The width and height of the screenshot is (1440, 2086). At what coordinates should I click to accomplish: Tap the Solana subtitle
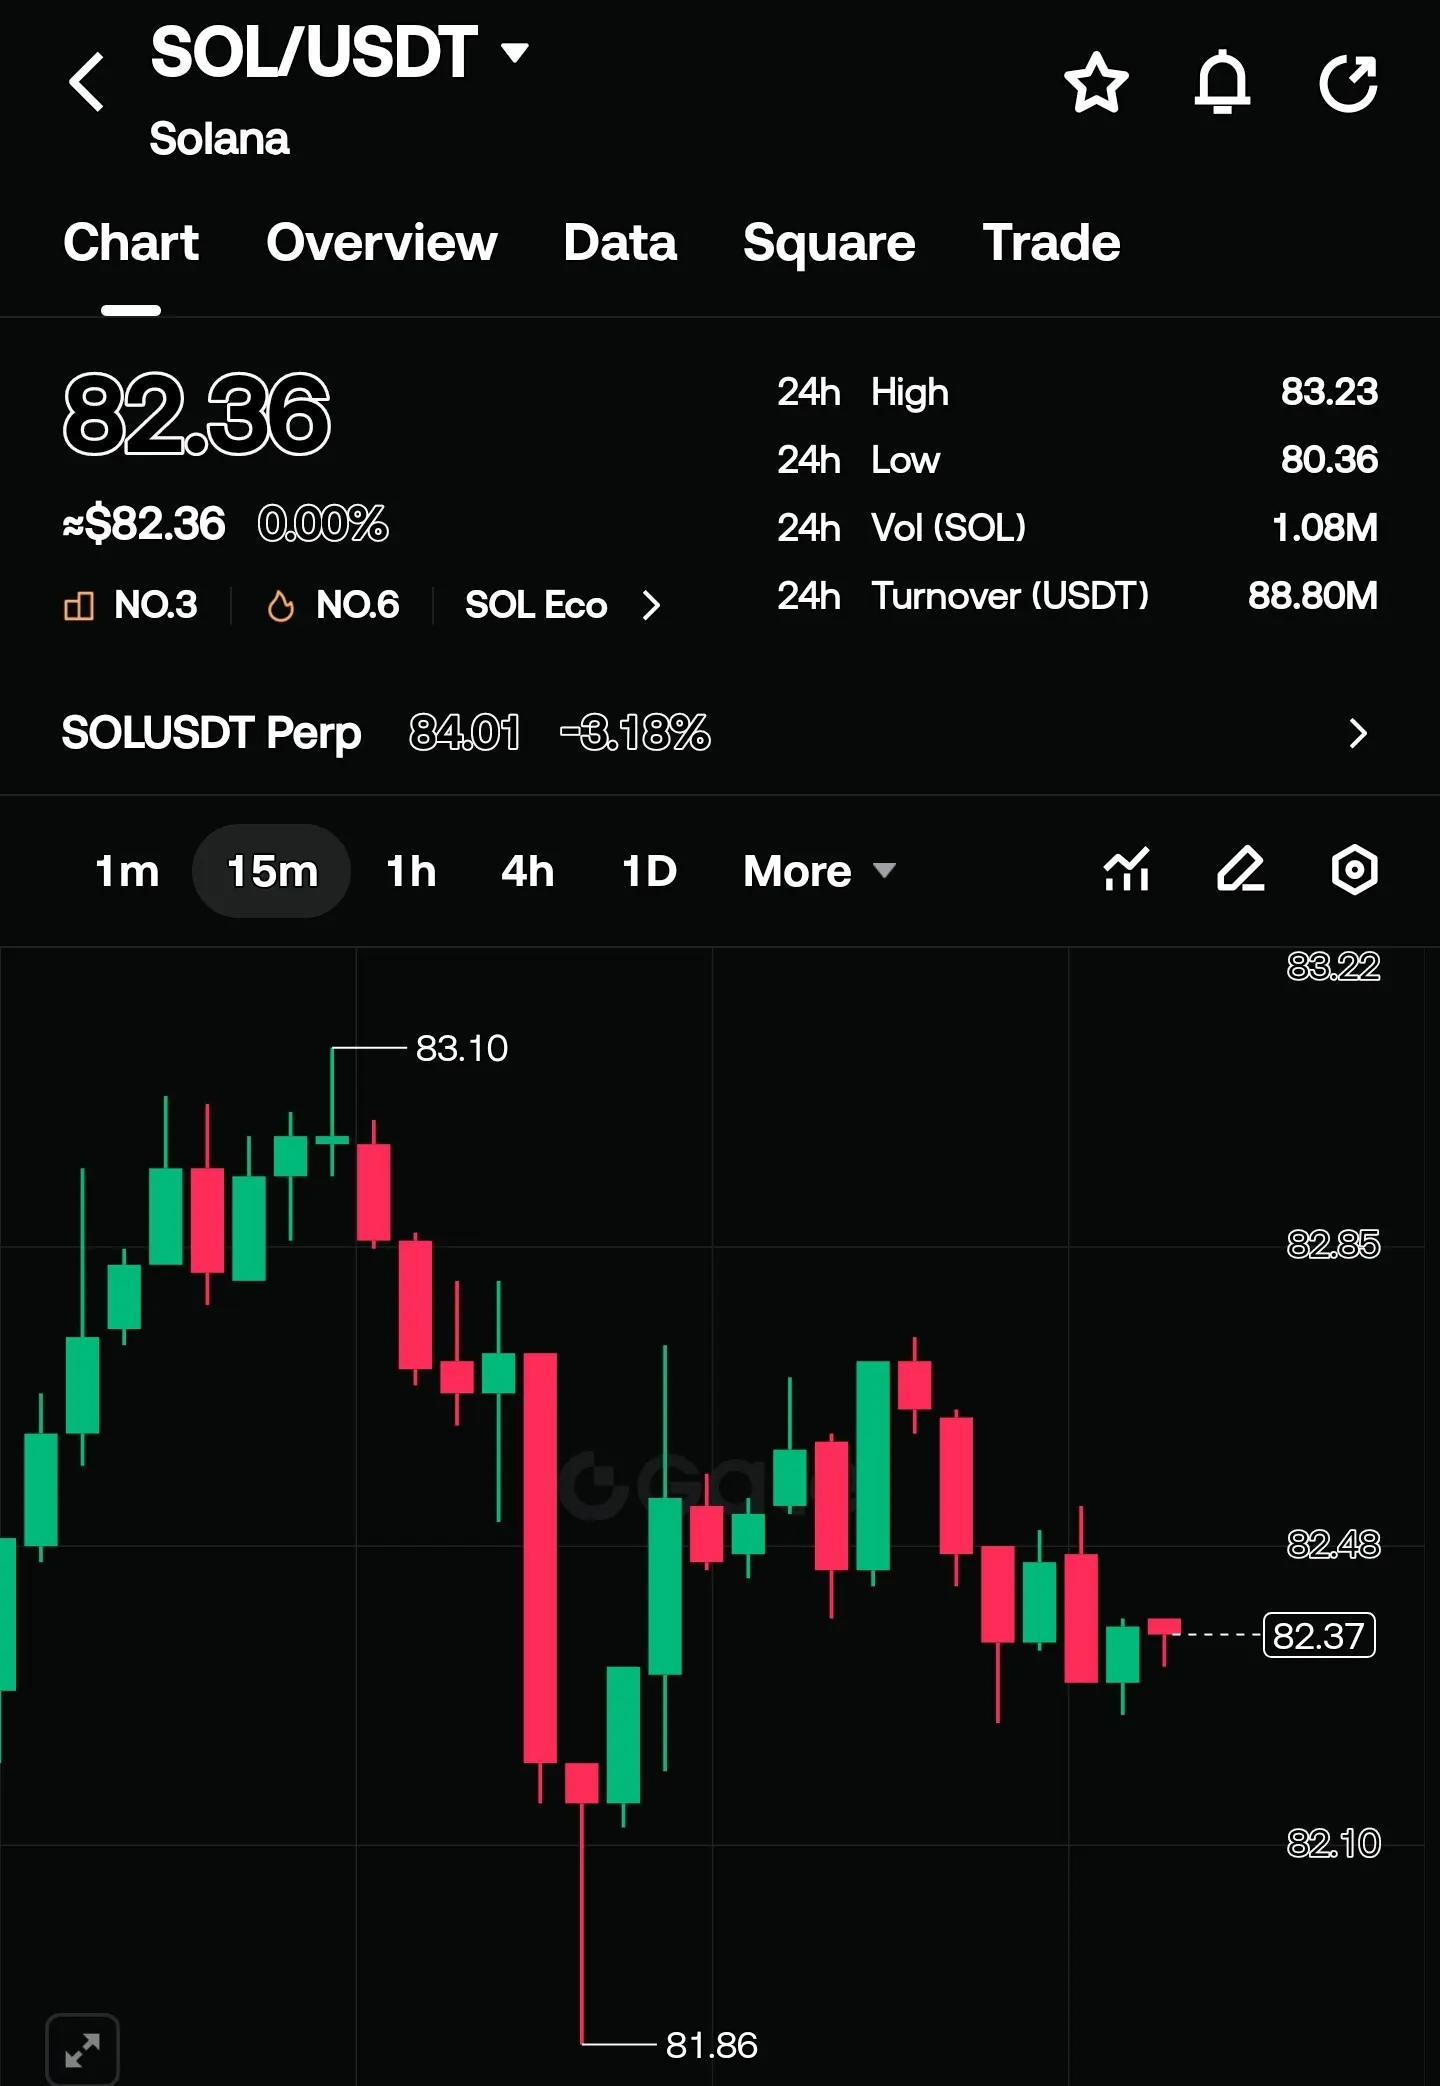219,139
